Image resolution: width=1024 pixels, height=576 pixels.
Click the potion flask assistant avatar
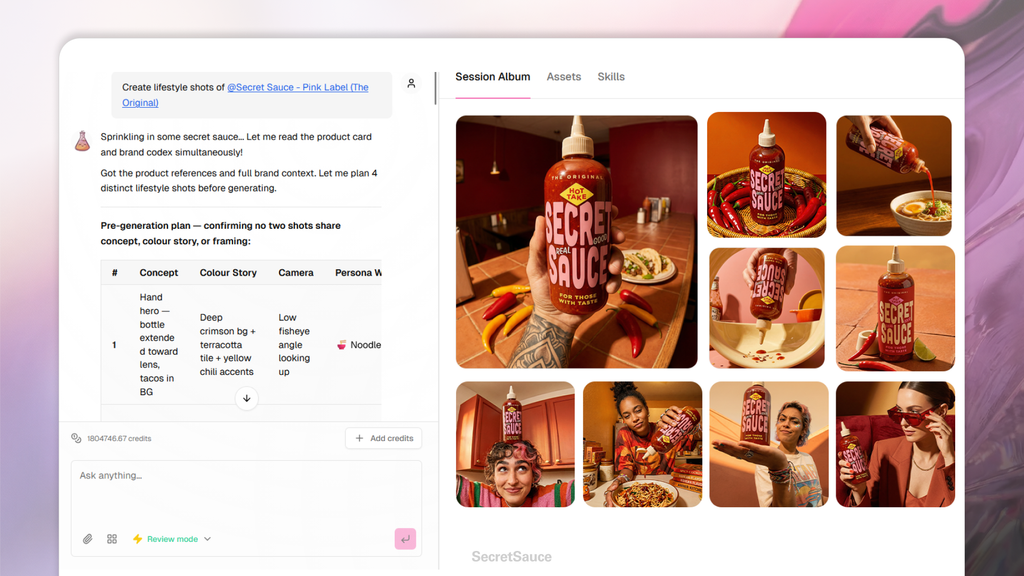[x=83, y=140]
